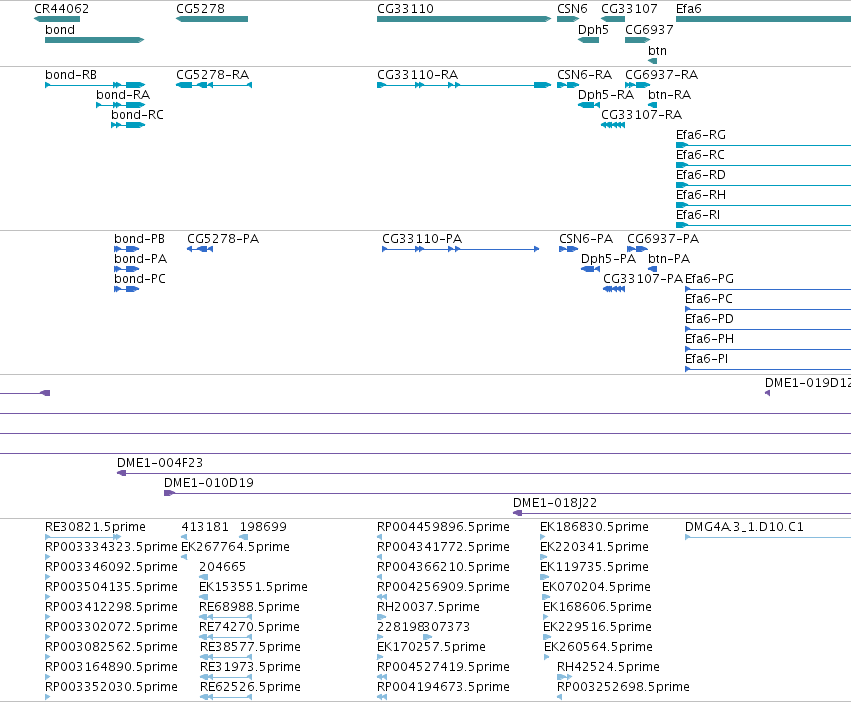Viewport: 851px width, 702px height.
Task: Select protein bond-PC
Action: [126, 289]
